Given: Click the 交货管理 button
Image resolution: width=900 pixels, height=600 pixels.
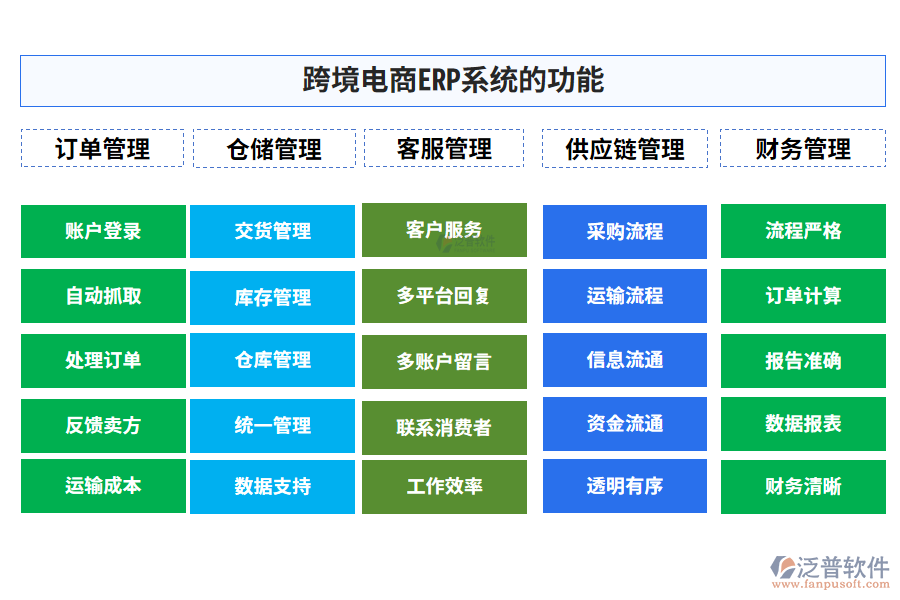Looking at the screenshot, I should pyautogui.click(x=272, y=231).
